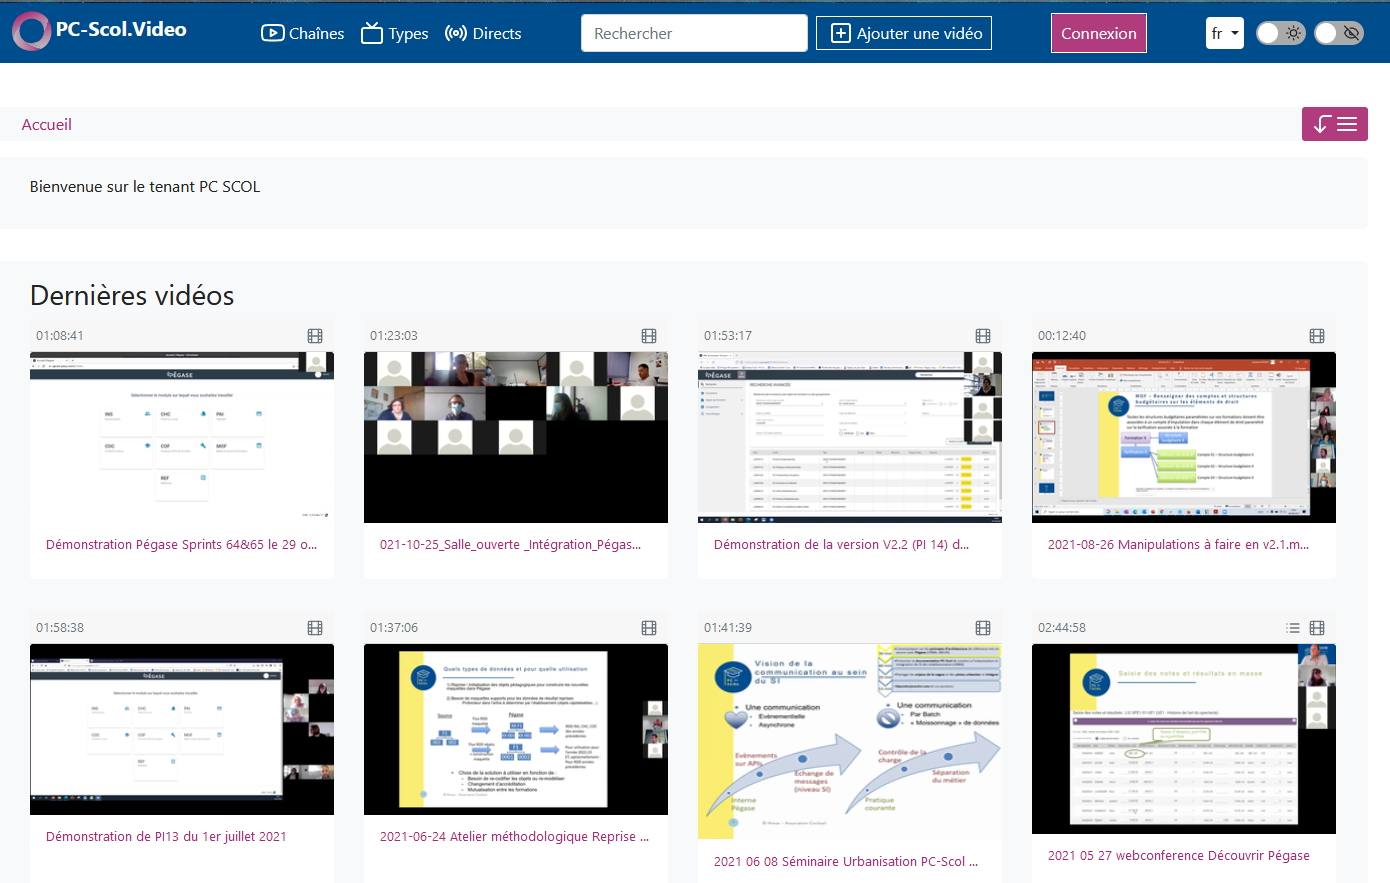The width and height of the screenshot is (1390, 883).
Task: Open Séminaire Urbanisation video thumbnail
Action: point(849,741)
